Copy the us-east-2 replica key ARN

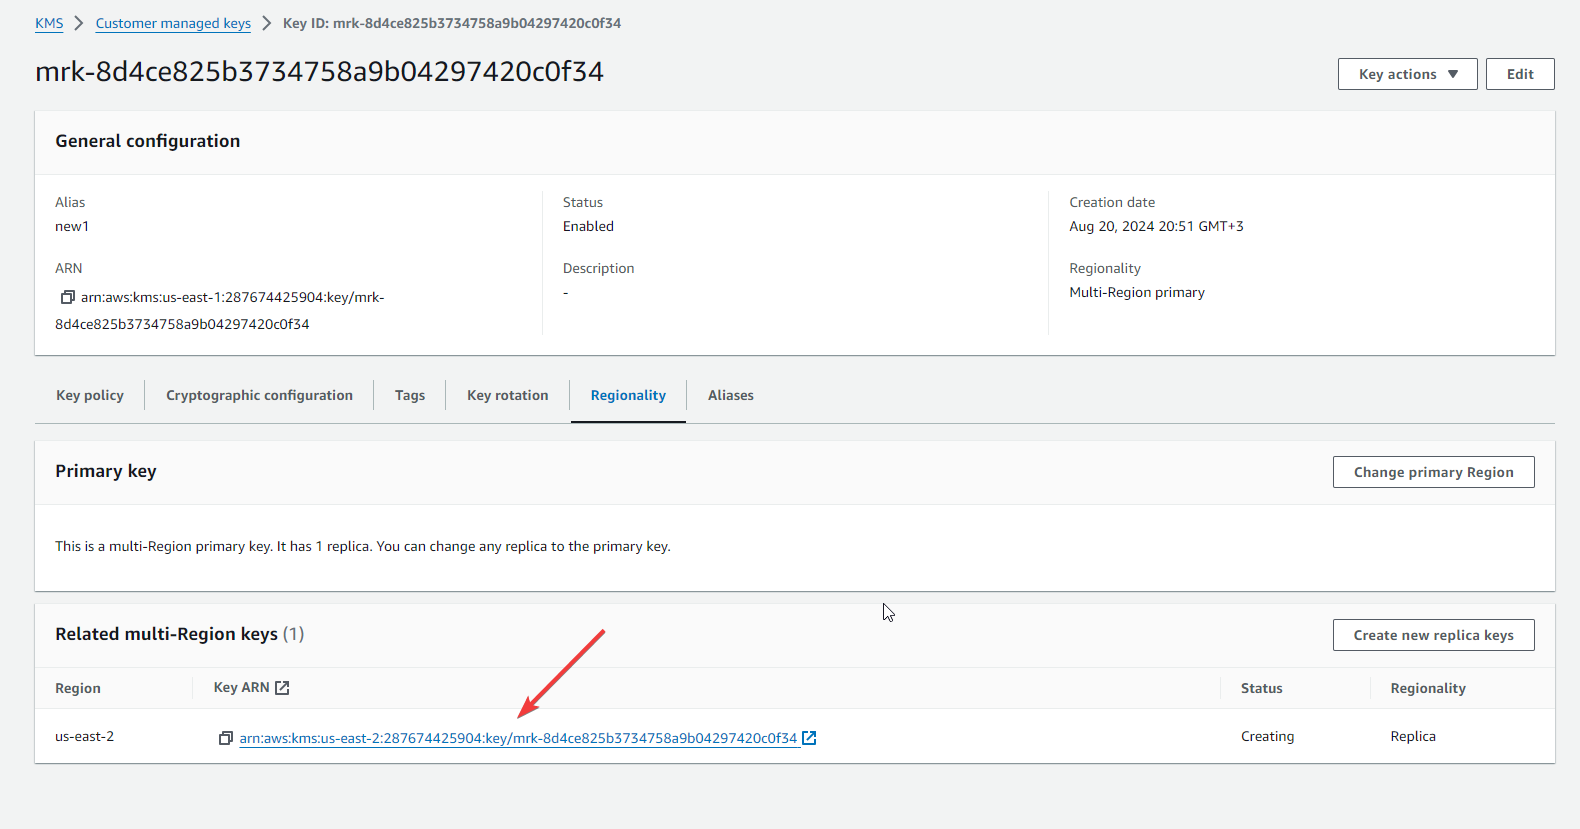click(x=226, y=738)
